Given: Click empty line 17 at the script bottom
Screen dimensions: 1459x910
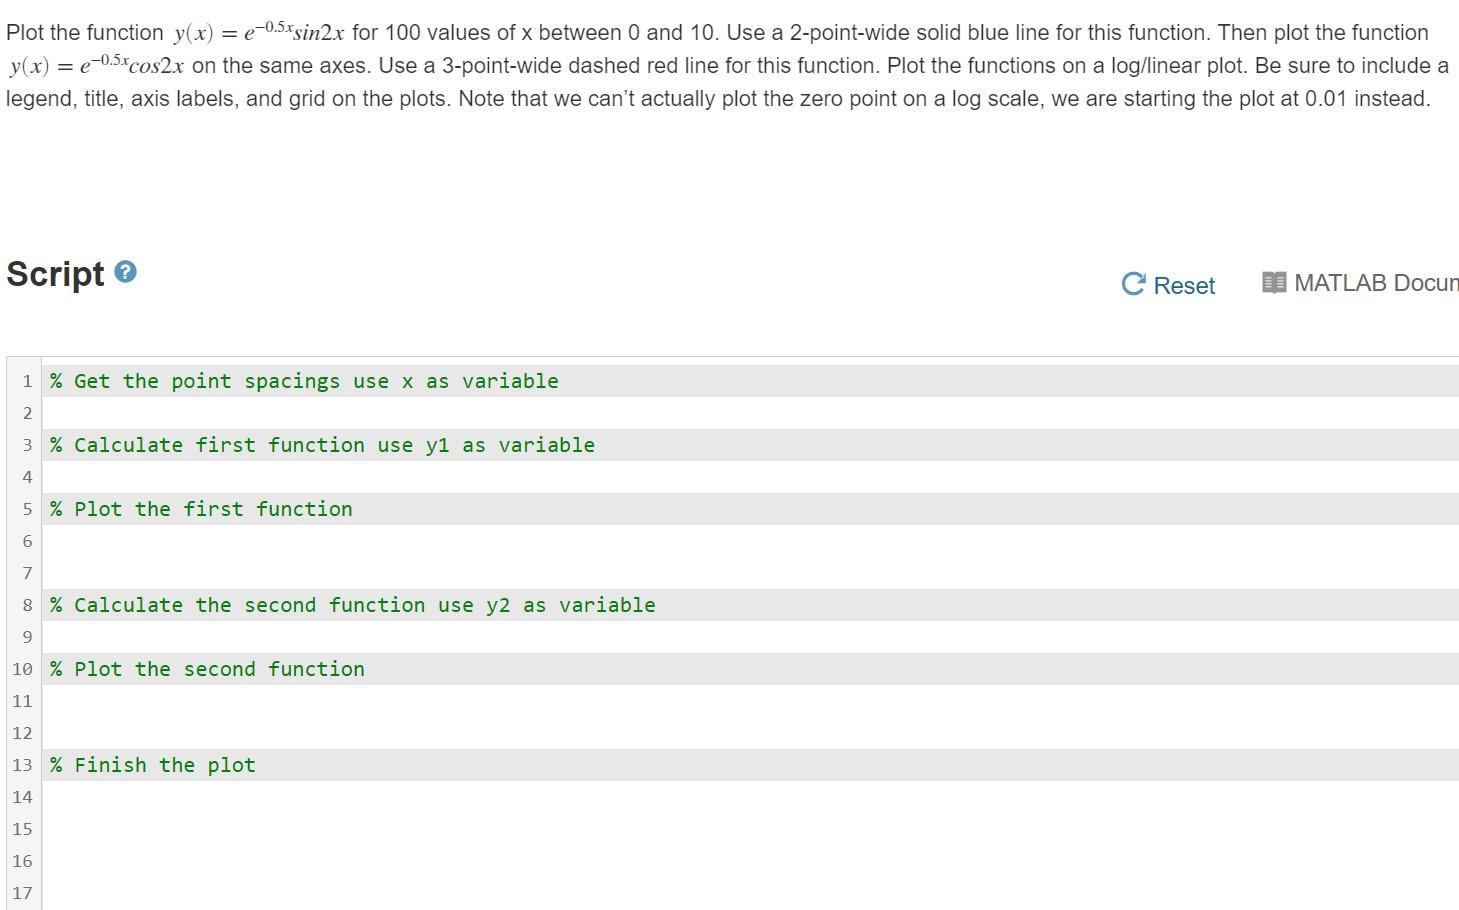Looking at the screenshot, I should (300, 892).
